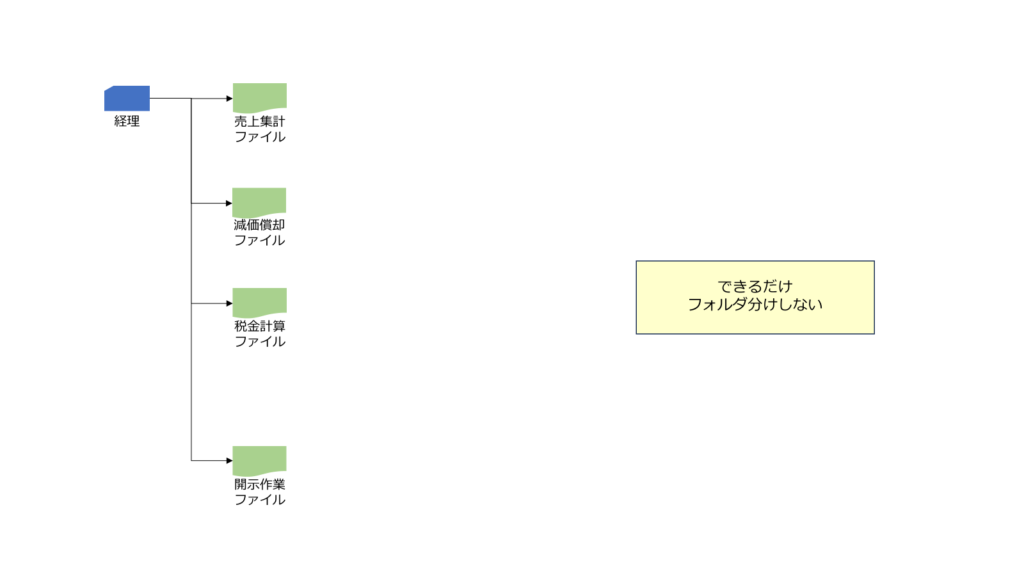This screenshot has height=576, width=1024.
Task: Click the 税金計算ファイル text label
Action: tap(260, 333)
